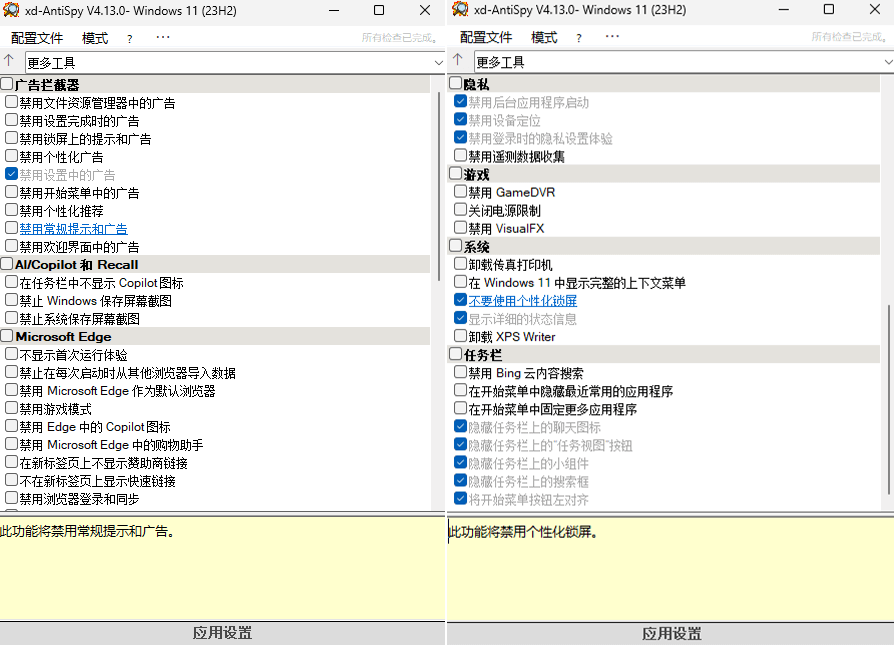This screenshot has width=894, height=645.
Task: Check 关闭电源限制 option
Action: [461, 209]
